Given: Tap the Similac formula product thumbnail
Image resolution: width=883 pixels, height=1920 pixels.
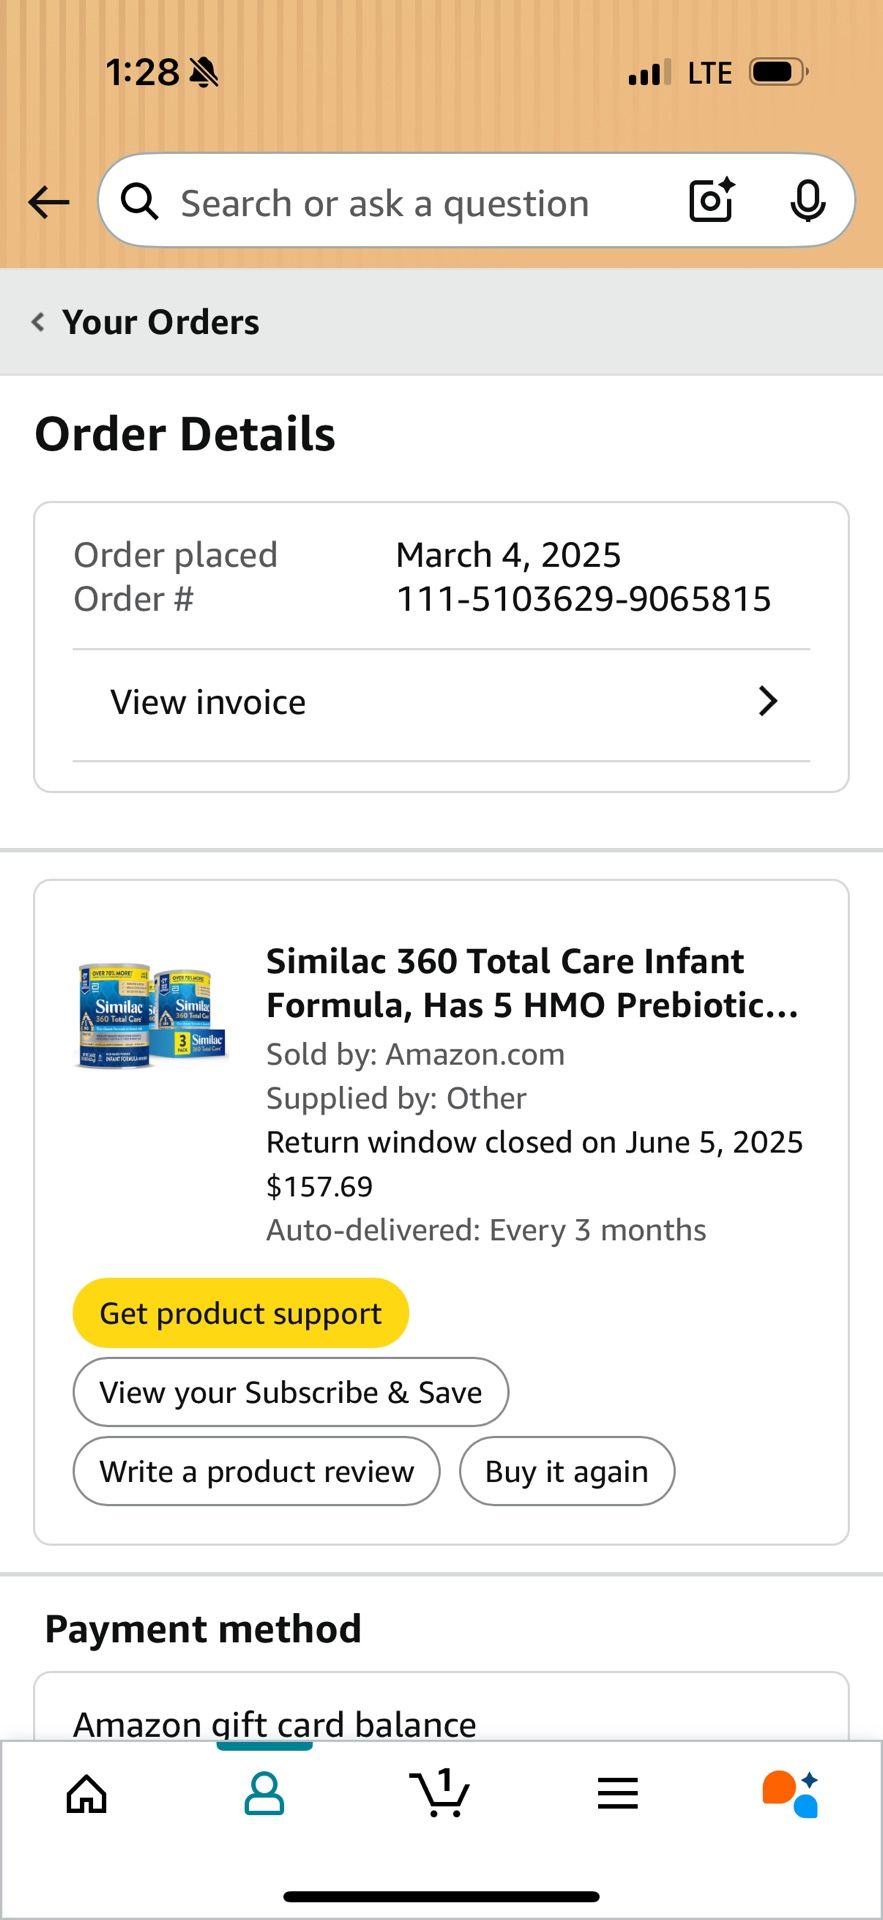Looking at the screenshot, I should pos(150,1013).
